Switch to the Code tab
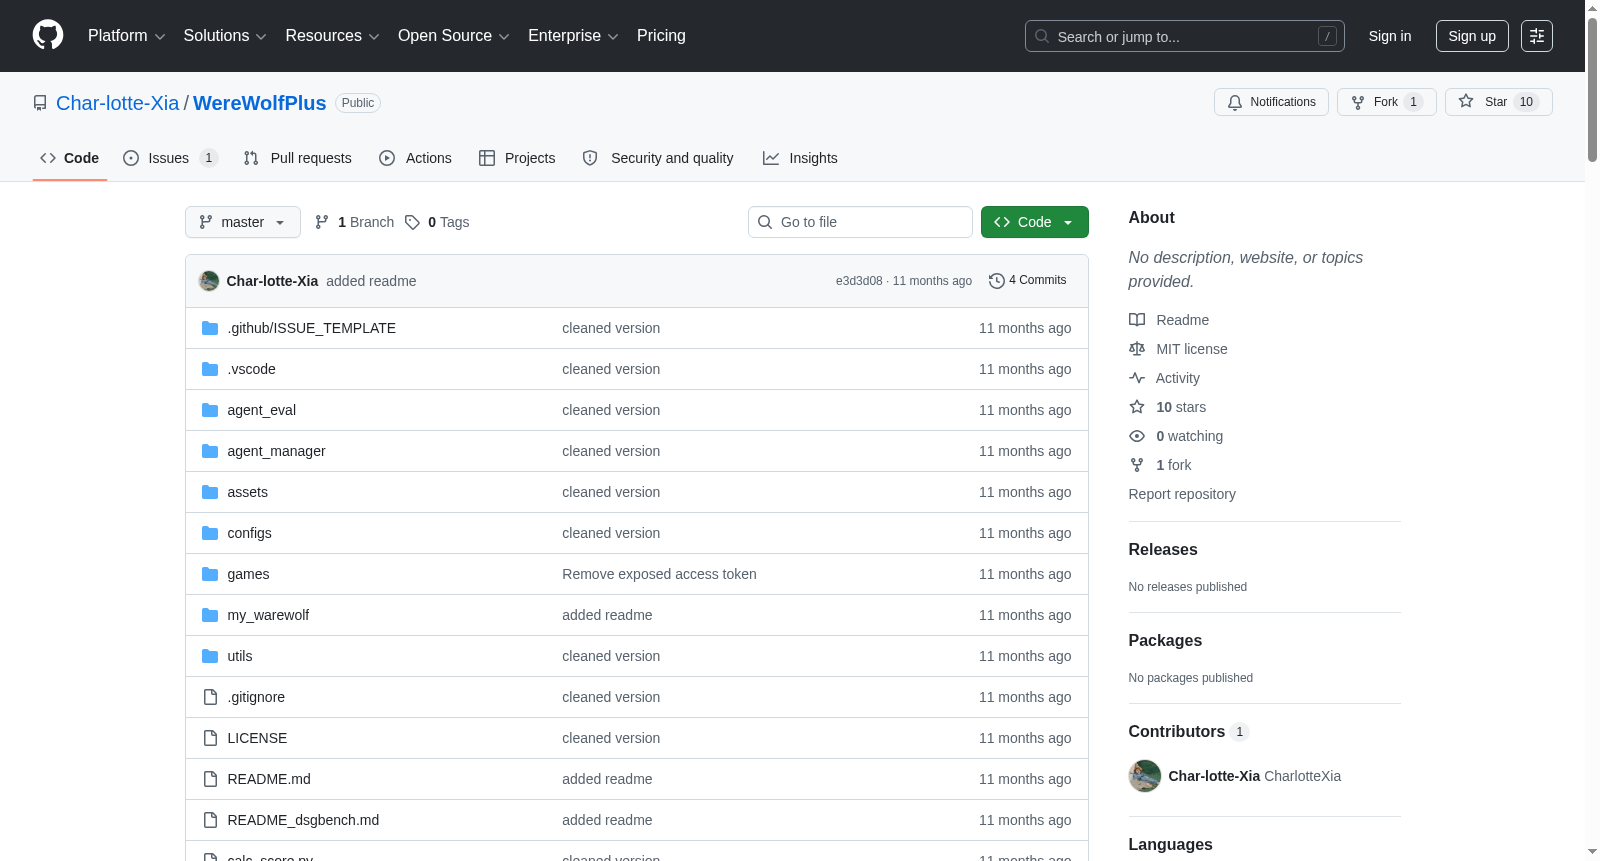Image resolution: width=1600 pixels, height=861 pixels. [x=69, y=158]
